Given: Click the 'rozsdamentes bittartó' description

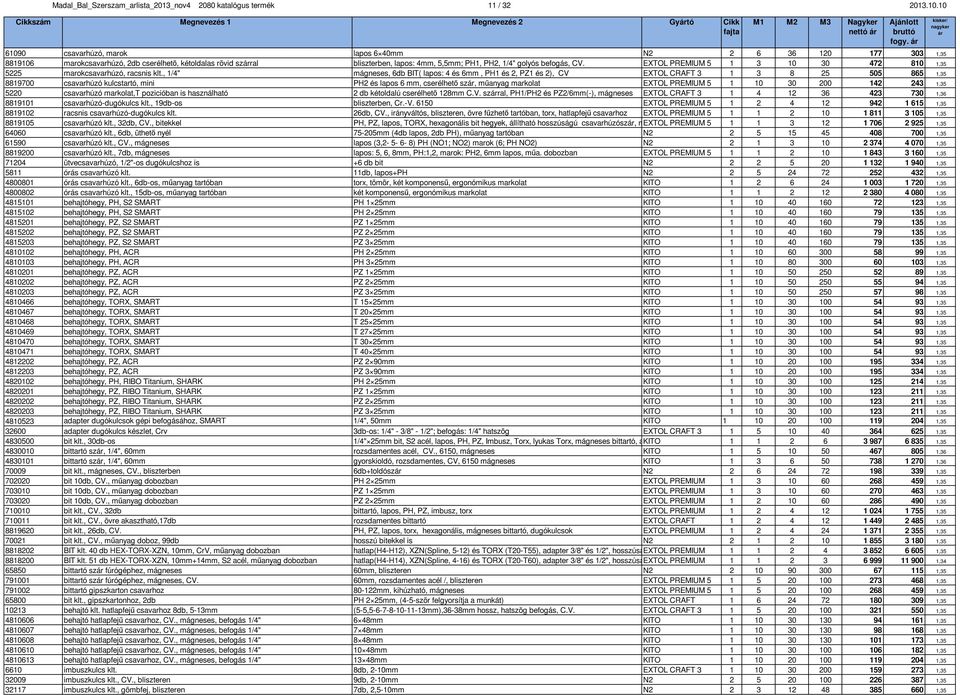Looking at the screenshot, I should [x=390, y=520].
